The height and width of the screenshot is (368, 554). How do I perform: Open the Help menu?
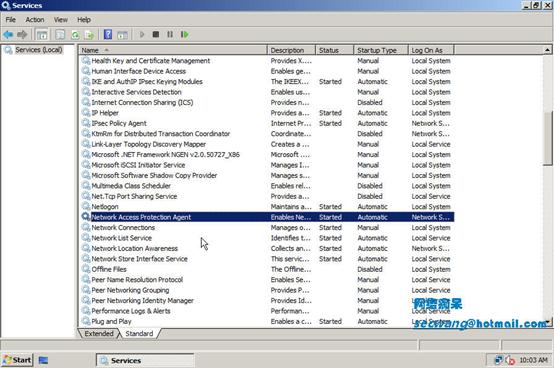(x=84, y=20)
